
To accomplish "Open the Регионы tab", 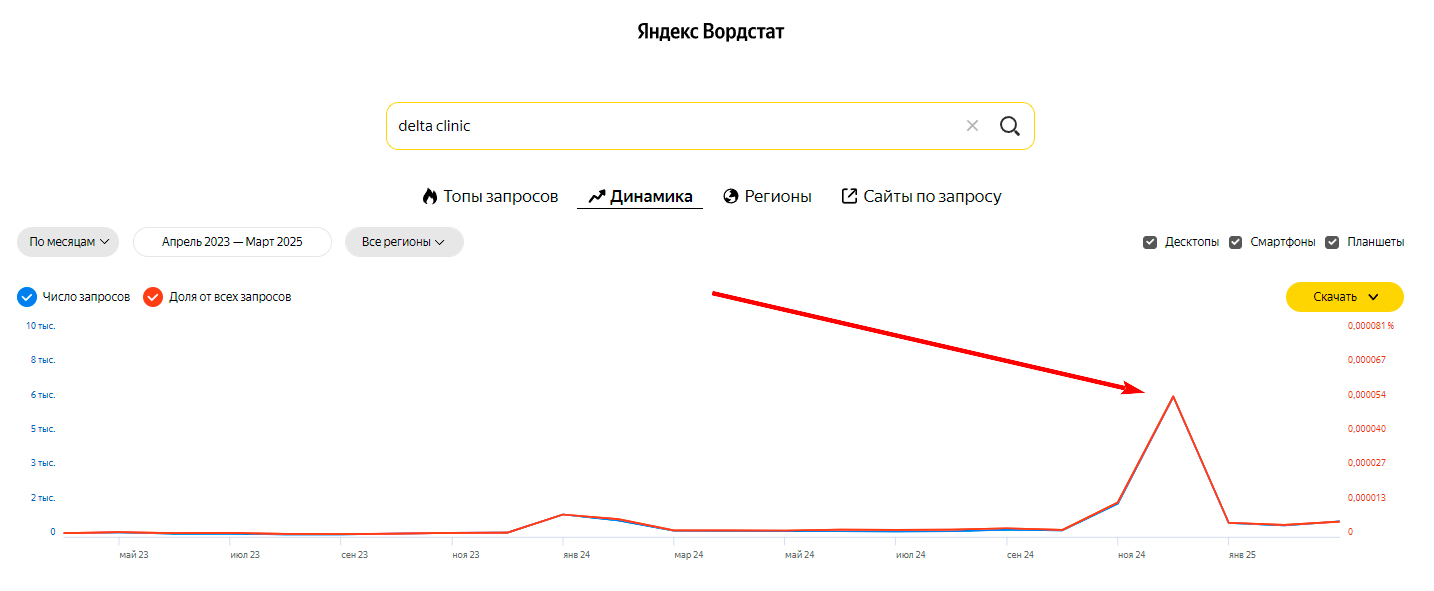I will tap(778, 196).
